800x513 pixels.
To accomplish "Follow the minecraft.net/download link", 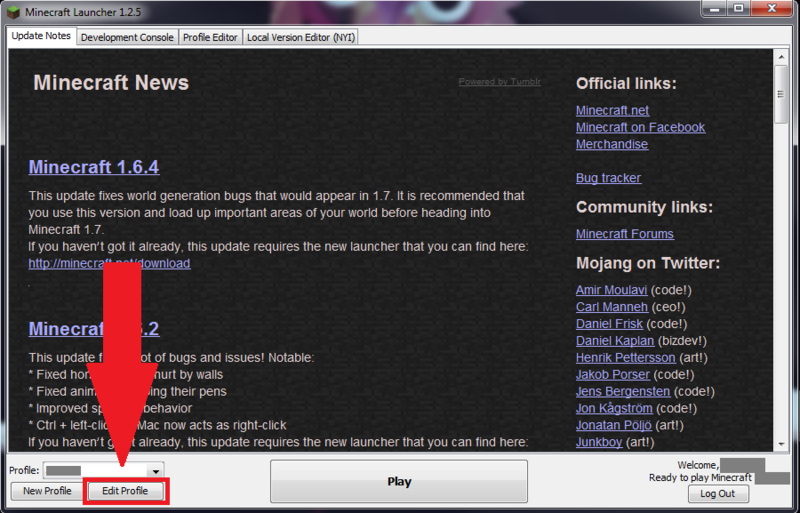I will coord(110,263).
